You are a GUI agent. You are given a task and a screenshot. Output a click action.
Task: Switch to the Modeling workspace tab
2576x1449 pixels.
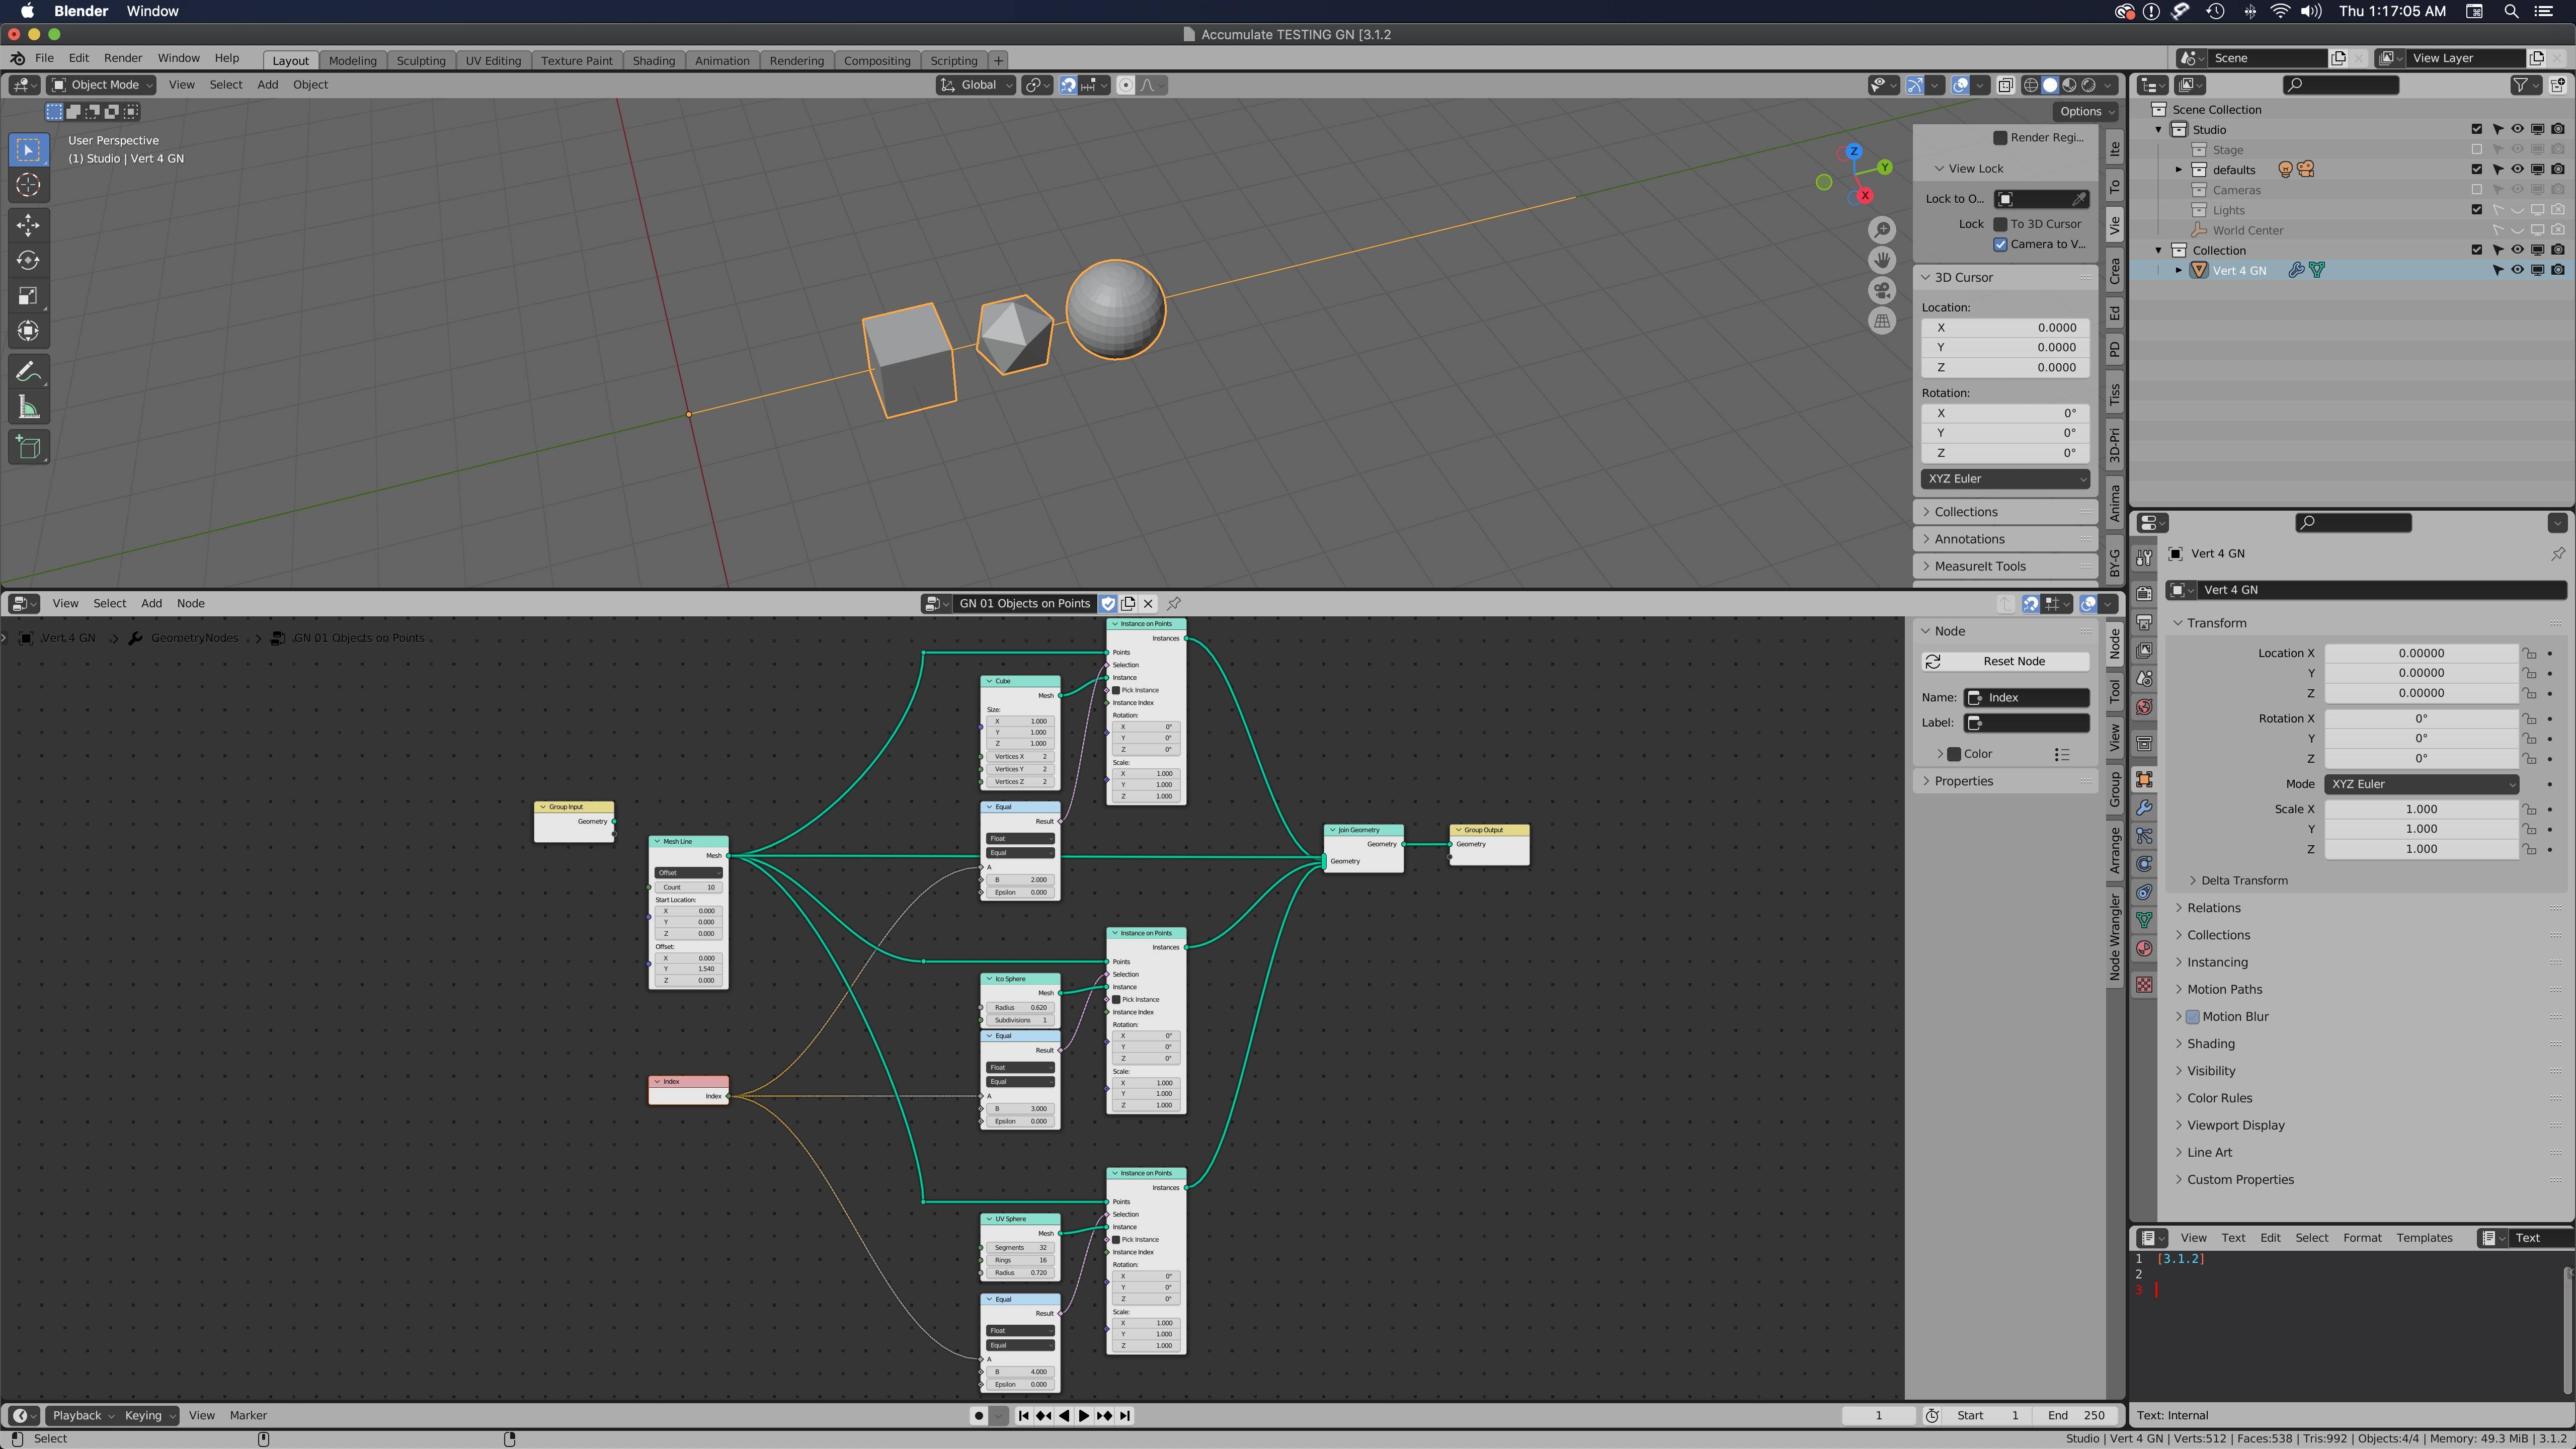pyautogui.click(x=352, y=60)
